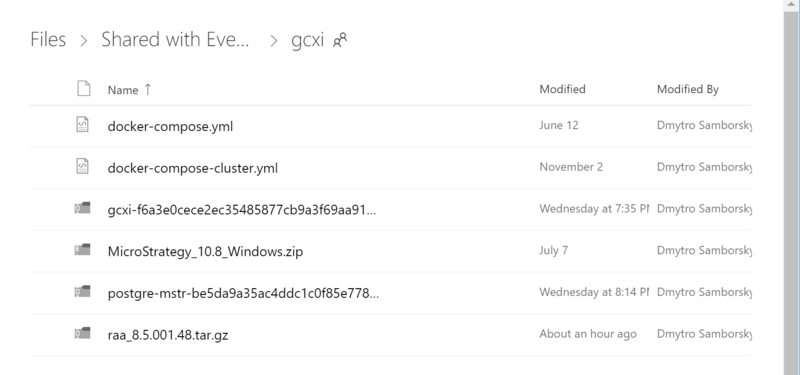Screen dimensions: 800x375
Task: Open the MicroStrategy_10.8_Windows.zip file
Action: click(x=205, y=252)
